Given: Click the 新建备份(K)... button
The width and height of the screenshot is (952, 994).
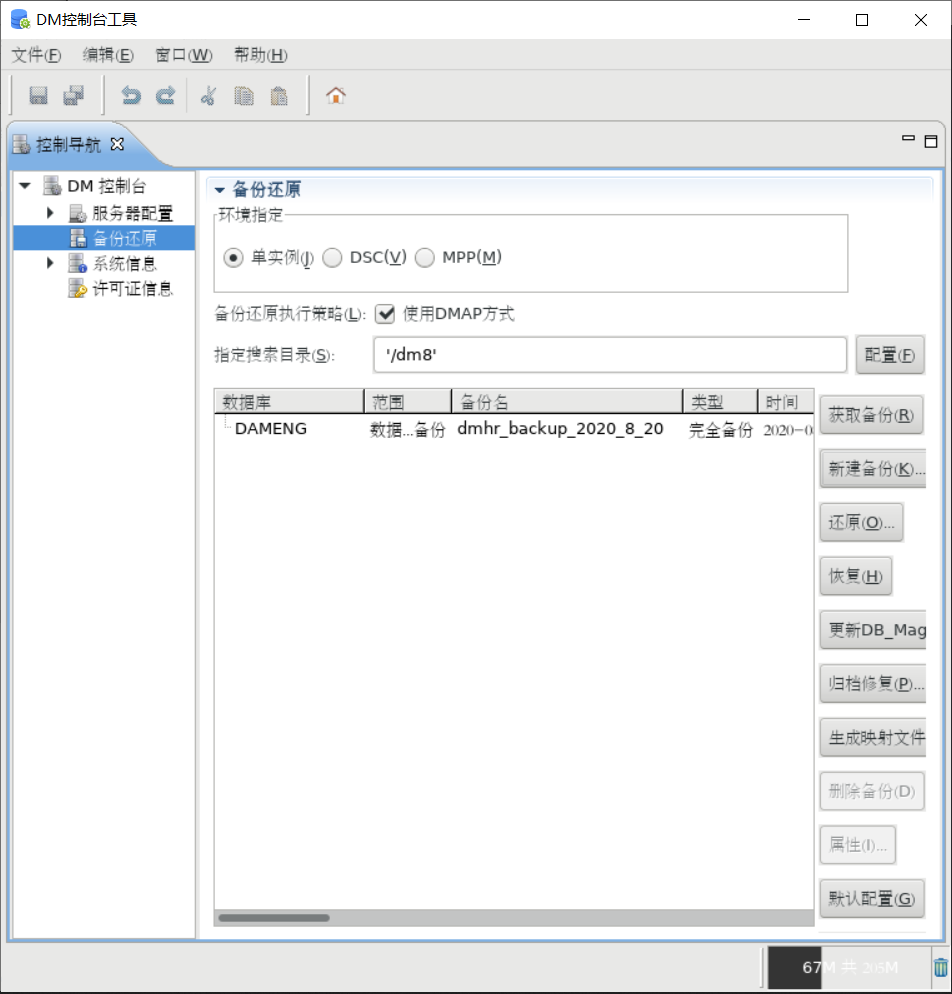Looking at the screenshot, I should pos(873,469).
